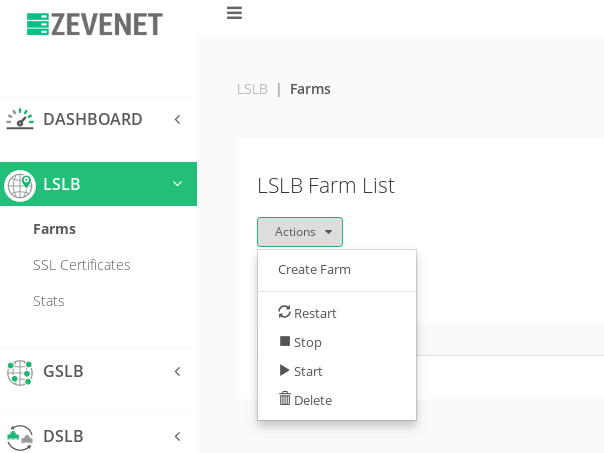Image resolution: width=604 pixels, height=453 pixels.
Task: Expand the GSLB sidebar section chevron
Action: coord(177,372)
